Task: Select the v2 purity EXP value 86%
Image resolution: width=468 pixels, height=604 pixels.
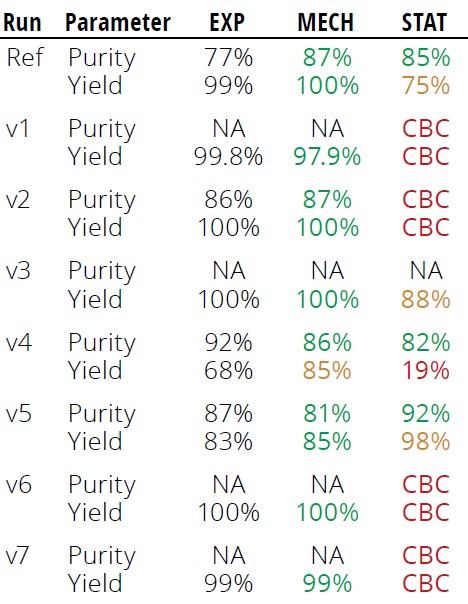Action: (x=228, y=200)
